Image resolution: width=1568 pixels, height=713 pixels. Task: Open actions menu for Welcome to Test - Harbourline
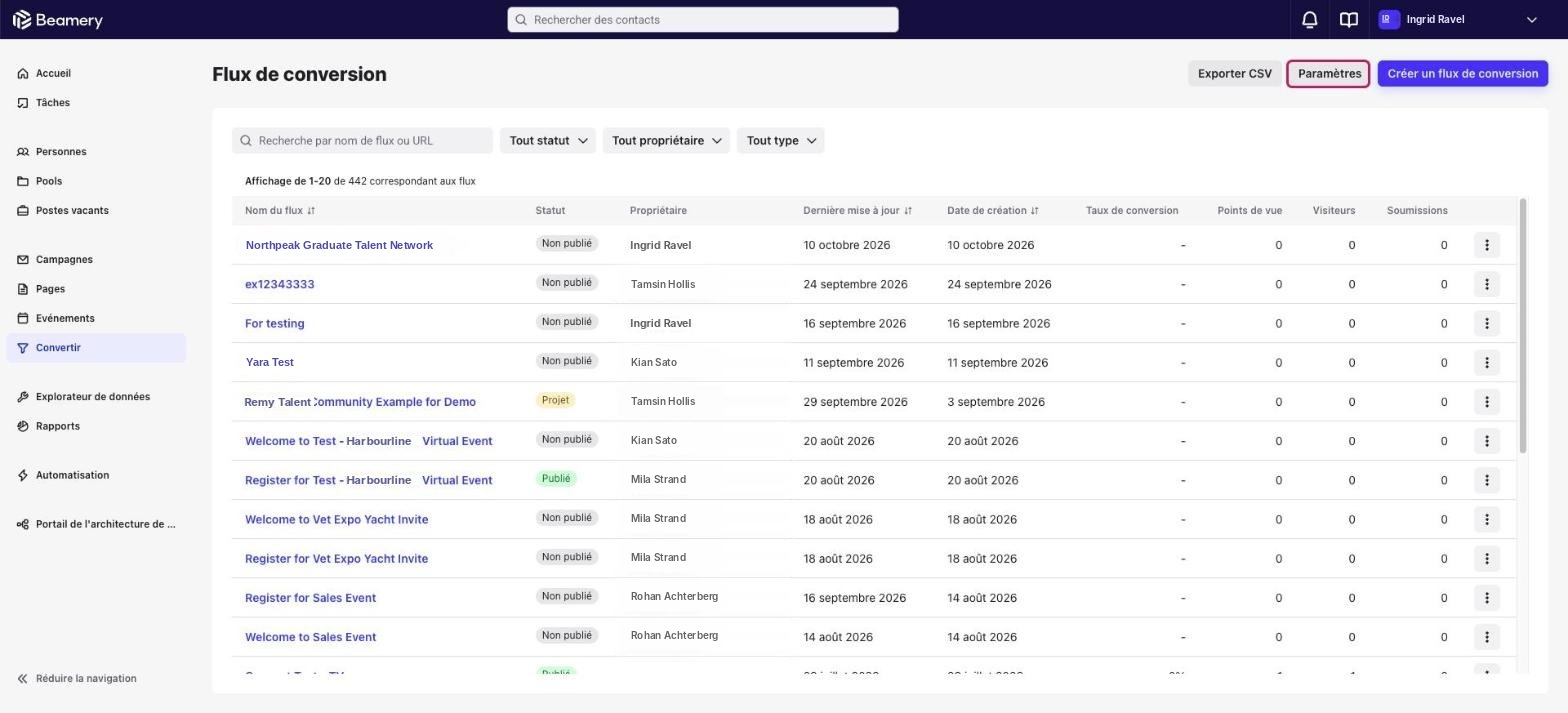tap(1487, 441)
